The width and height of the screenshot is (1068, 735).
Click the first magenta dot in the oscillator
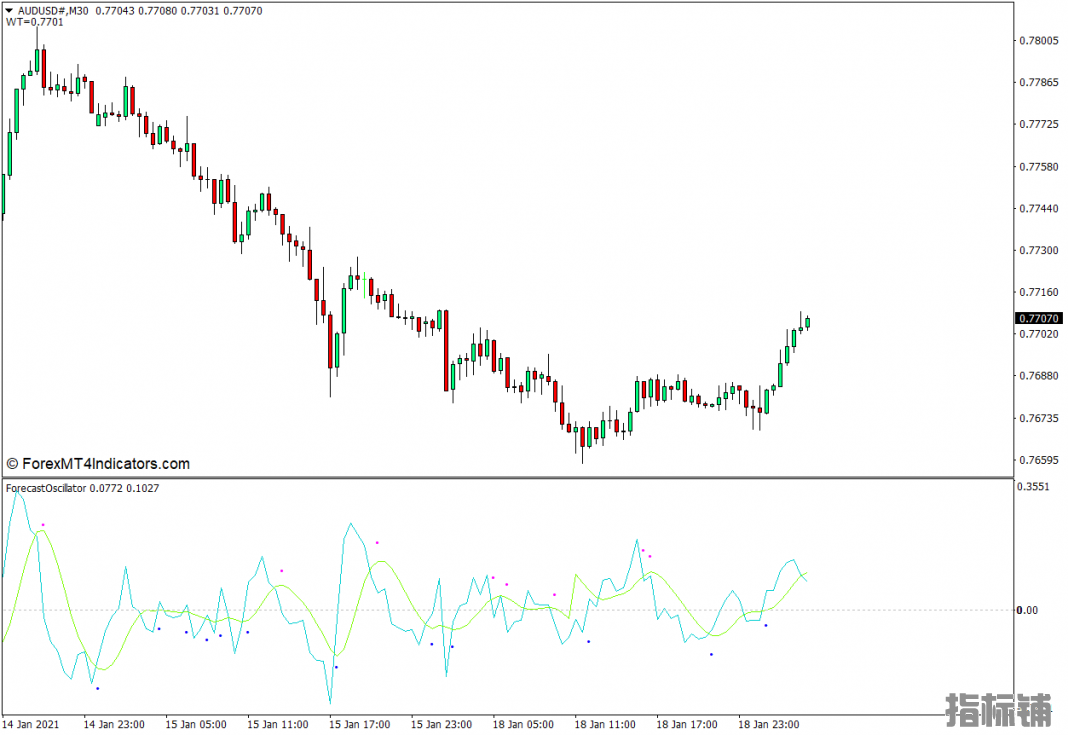coord(43,525)
